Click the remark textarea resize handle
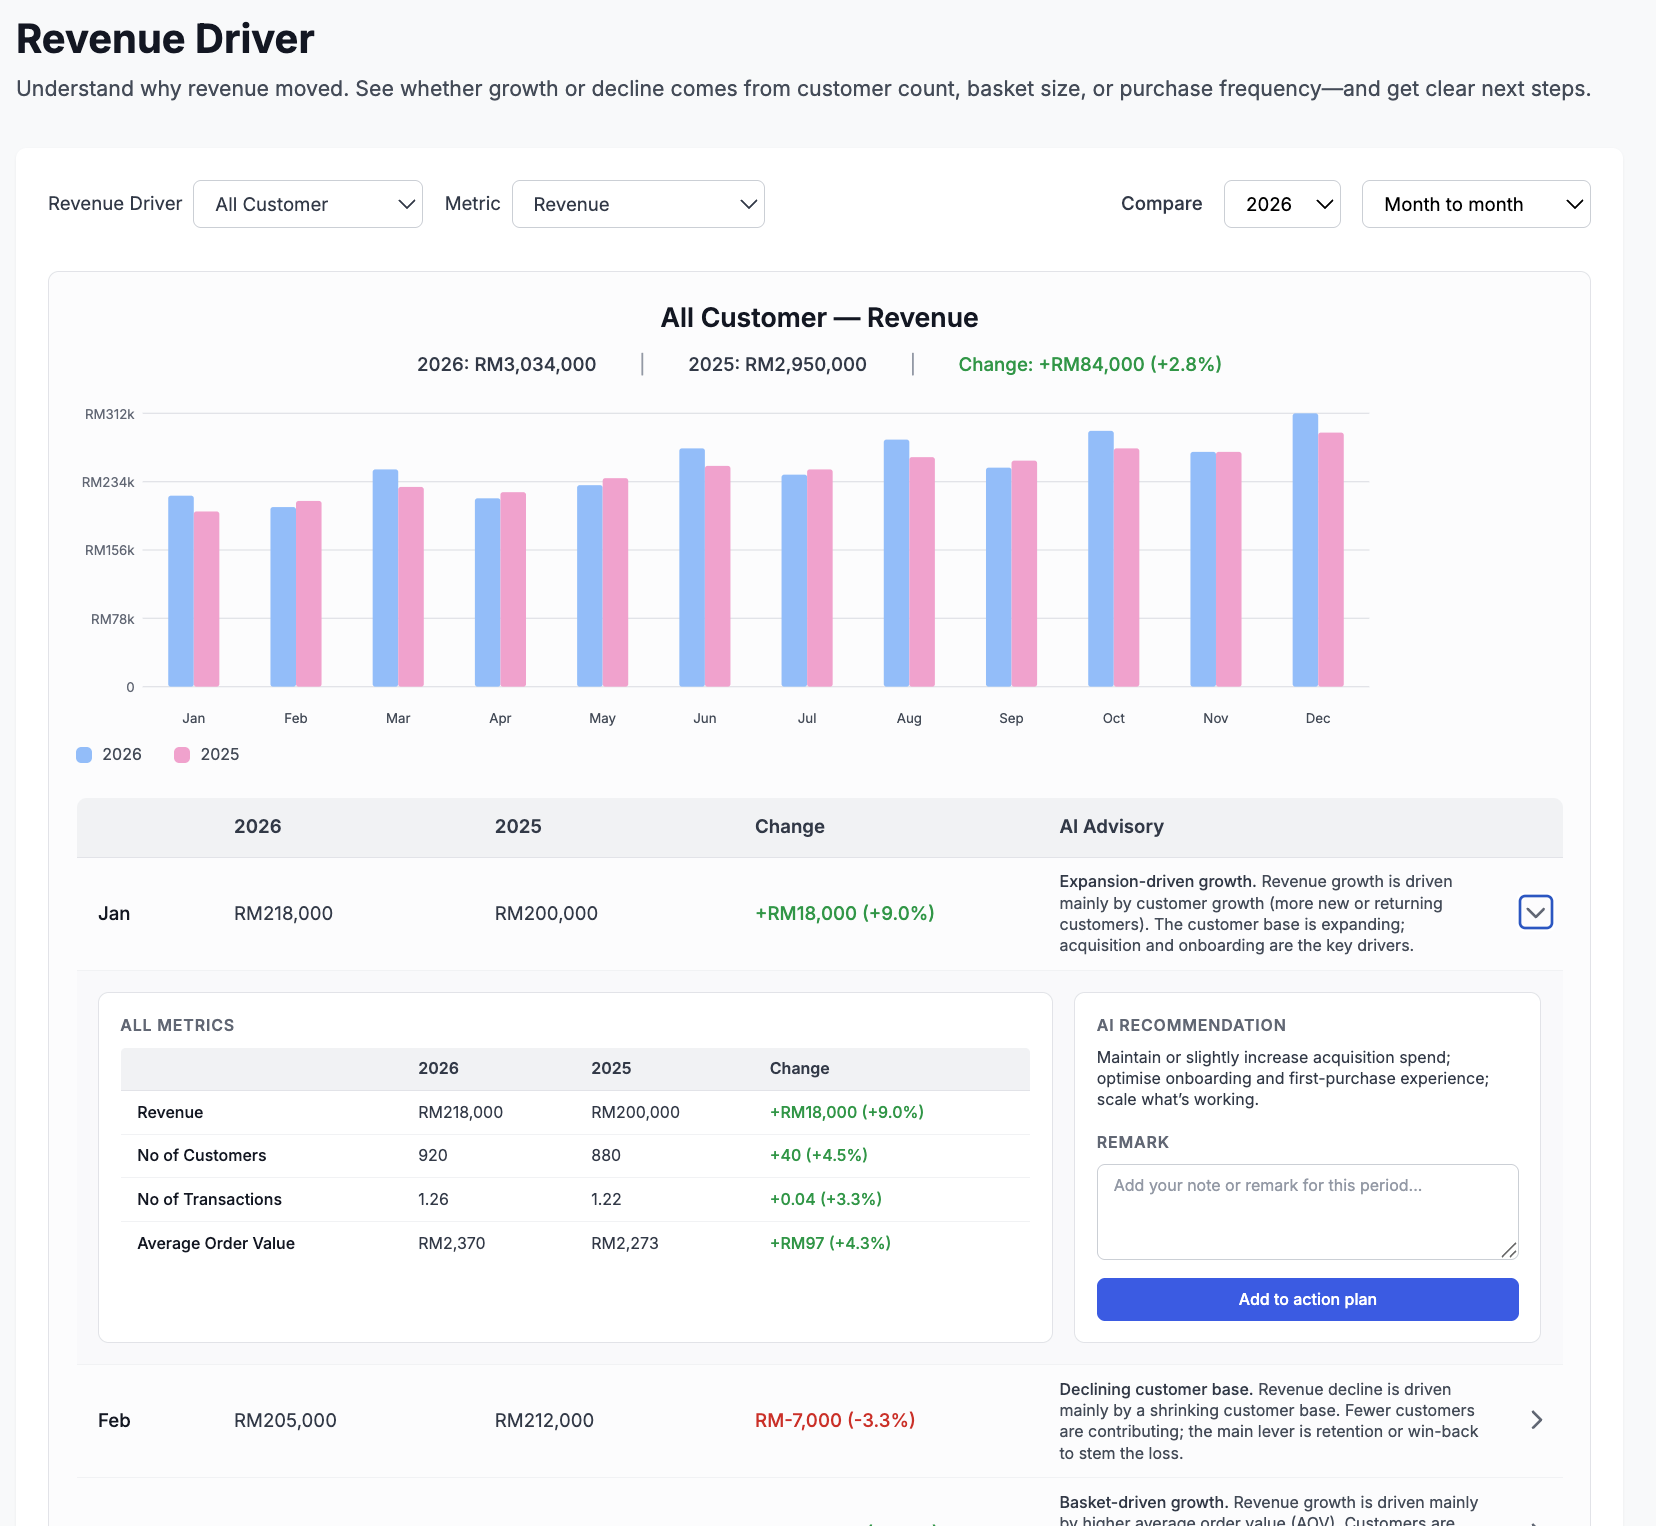The width and height of the screenshot is (1656, 1526). (x=1509, y=1249)
